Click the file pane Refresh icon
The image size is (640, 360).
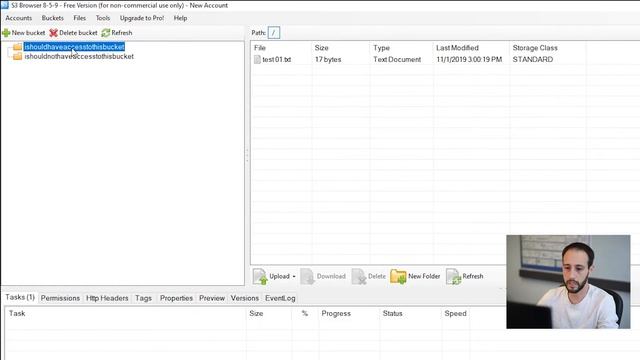pos(453,276)
